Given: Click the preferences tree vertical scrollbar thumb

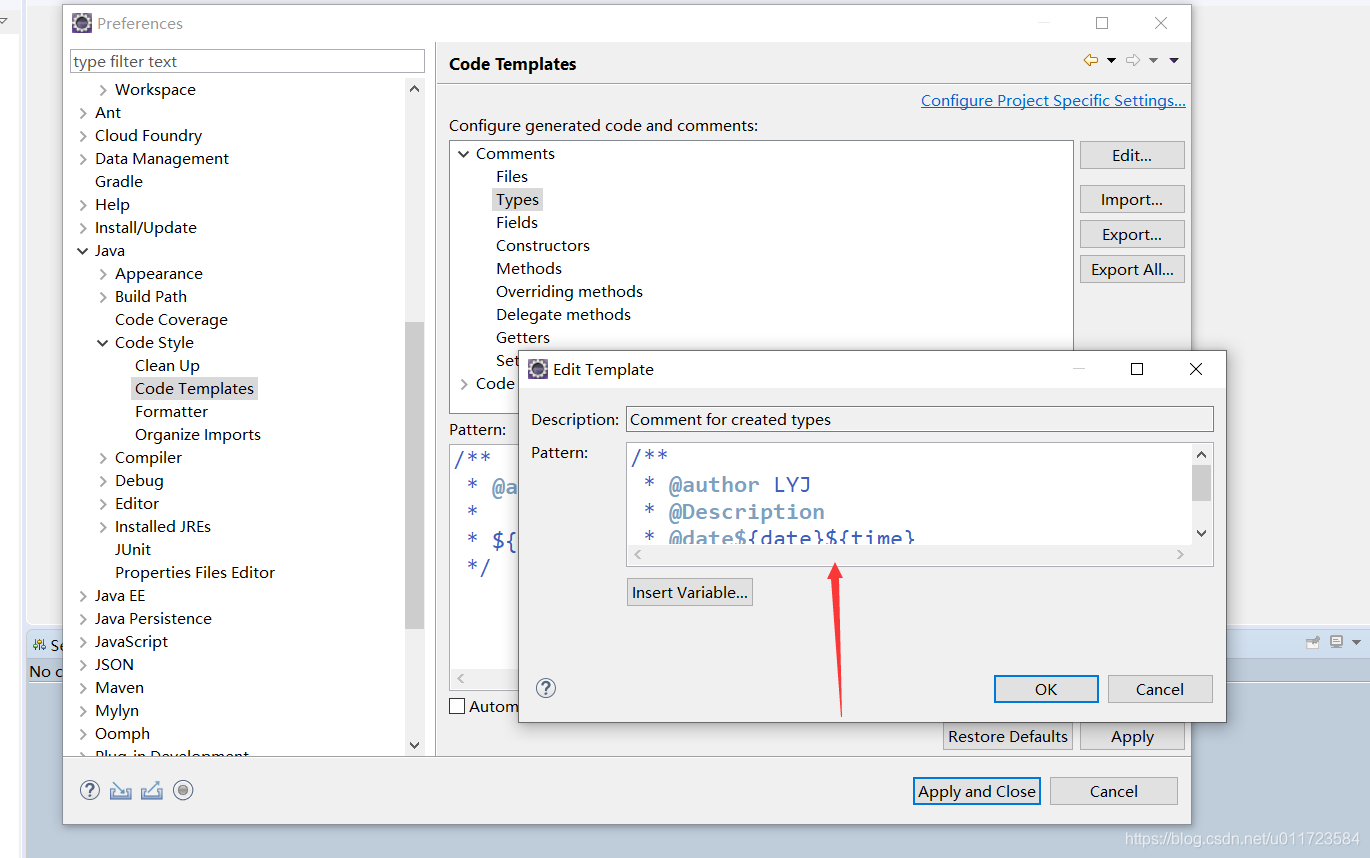Looking at the screenshot, I should click(x=414, y=475).
